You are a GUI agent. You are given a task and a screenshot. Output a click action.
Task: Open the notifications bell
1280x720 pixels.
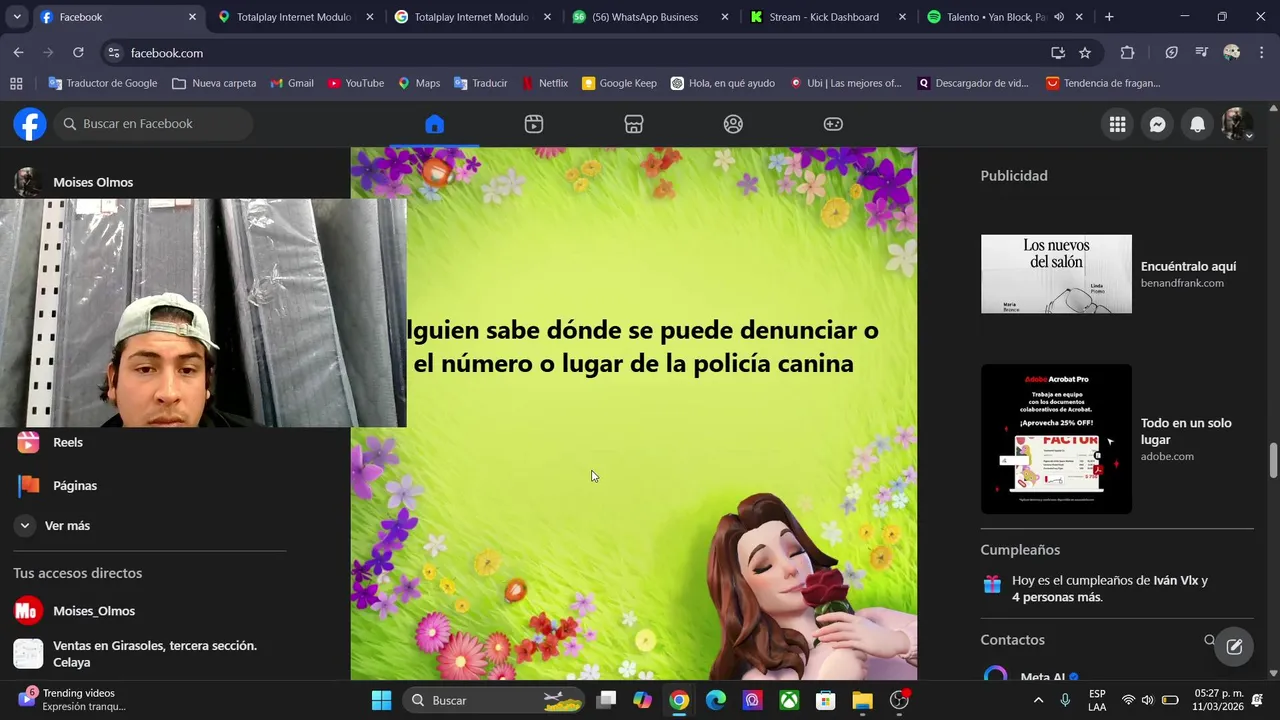[1197, 124]
